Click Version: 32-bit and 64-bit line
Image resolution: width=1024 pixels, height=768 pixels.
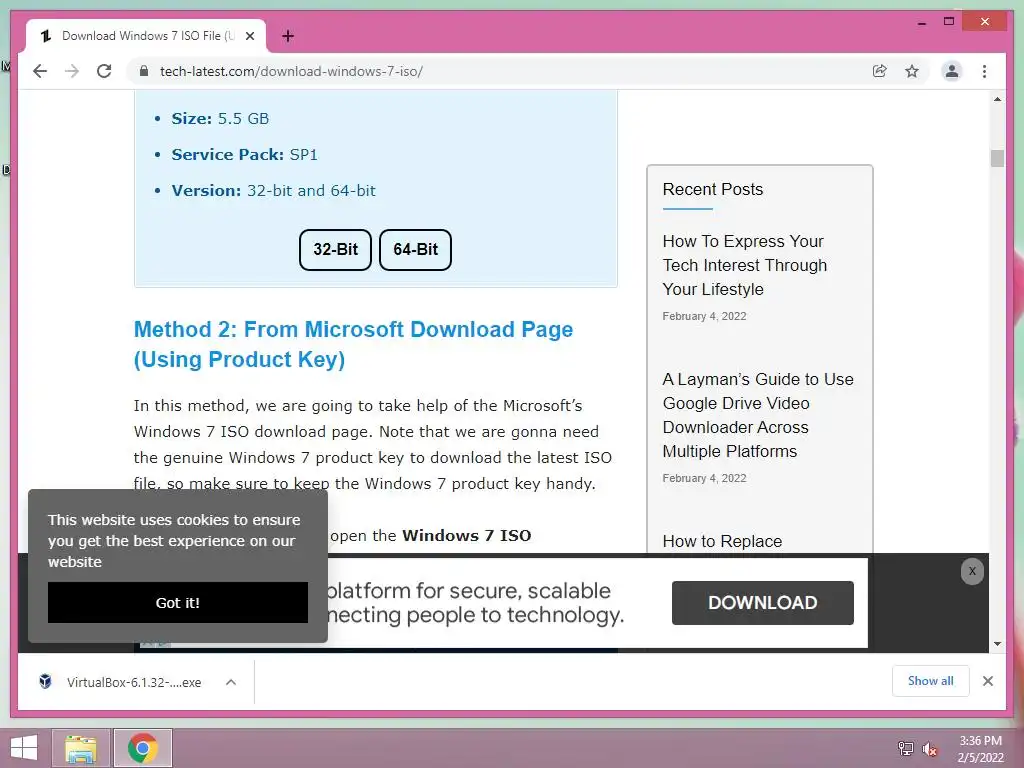274,191
